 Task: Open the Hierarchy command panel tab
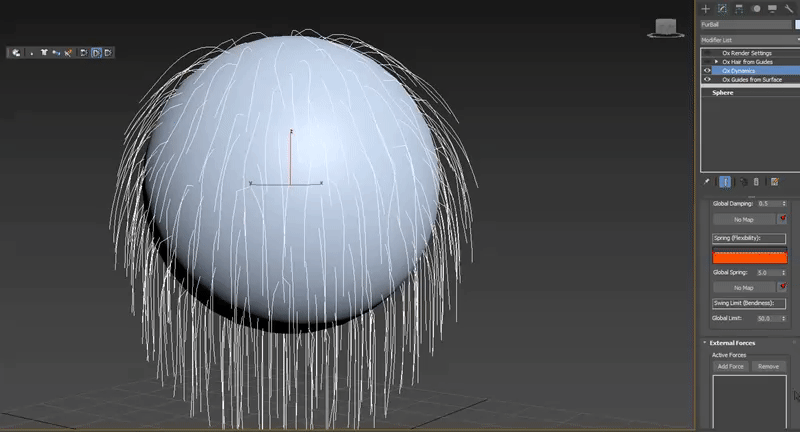(x=738, y=8)
